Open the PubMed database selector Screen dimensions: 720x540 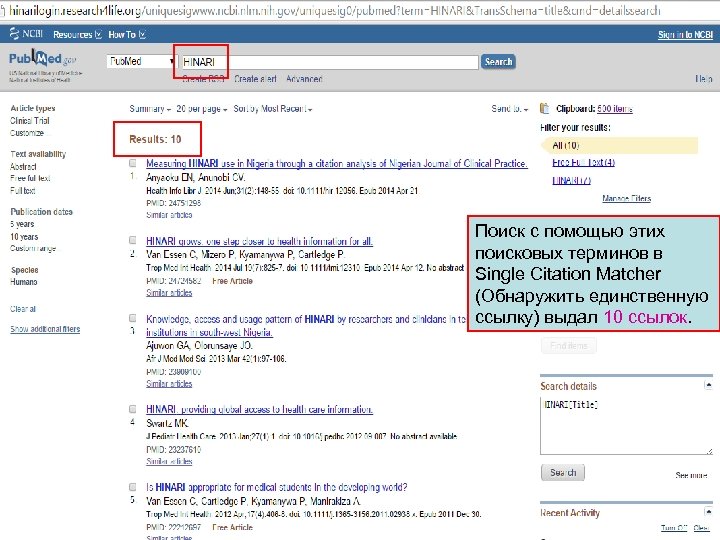(x=141, y=61)
